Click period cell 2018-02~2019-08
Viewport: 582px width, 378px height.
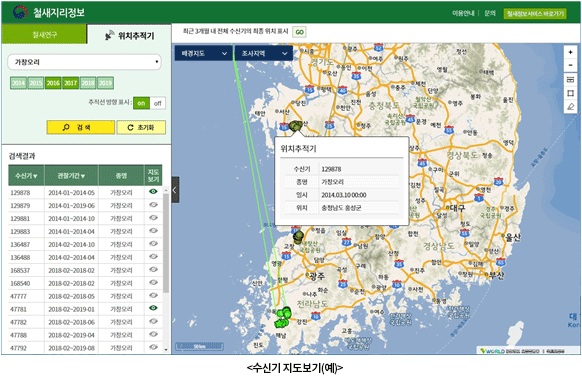[71, 348]
